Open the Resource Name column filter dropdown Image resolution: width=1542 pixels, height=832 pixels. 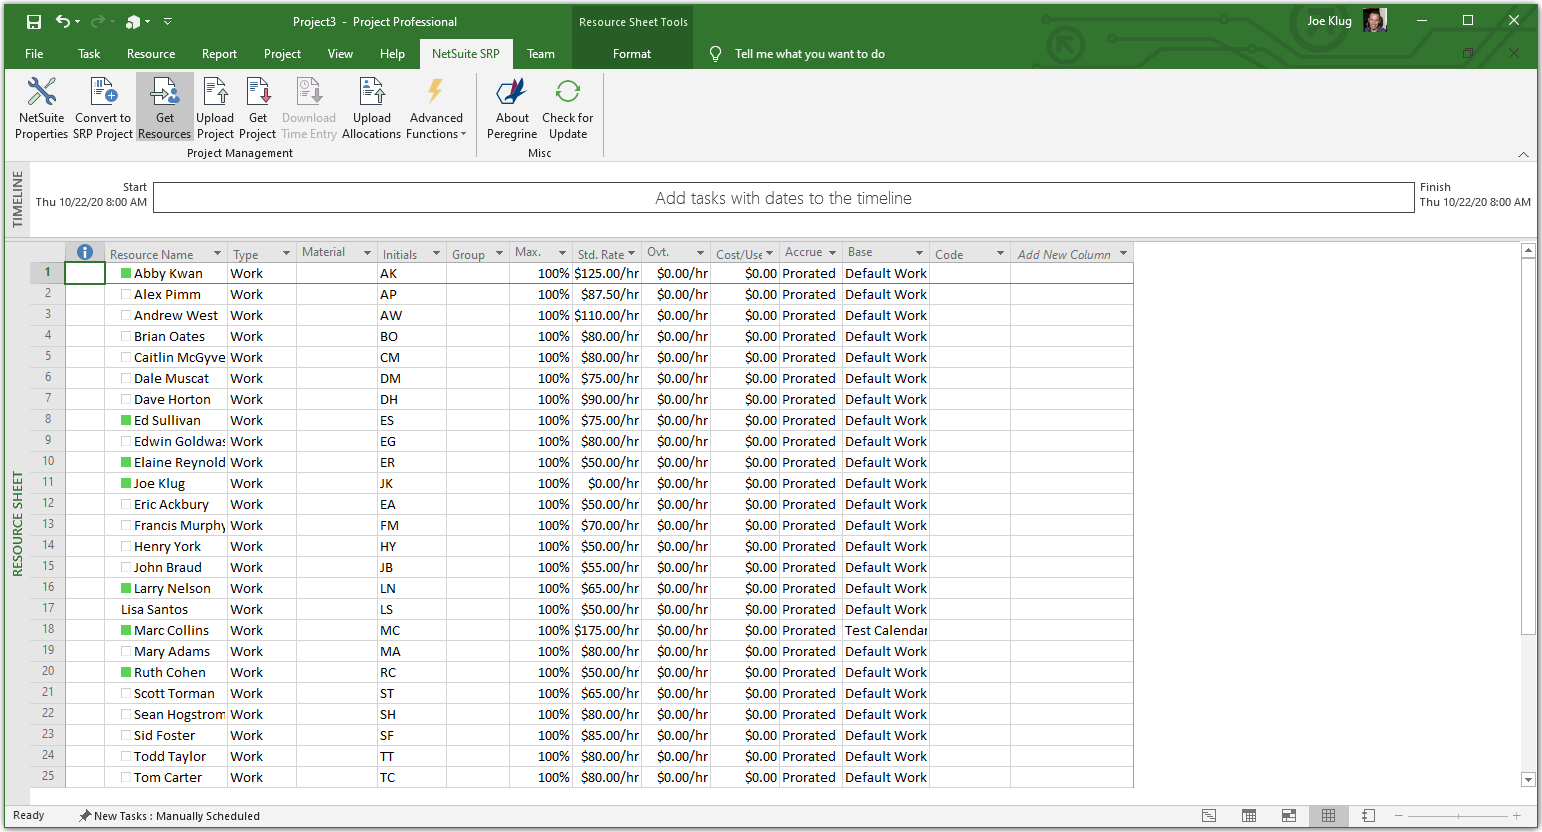[216, 254]
